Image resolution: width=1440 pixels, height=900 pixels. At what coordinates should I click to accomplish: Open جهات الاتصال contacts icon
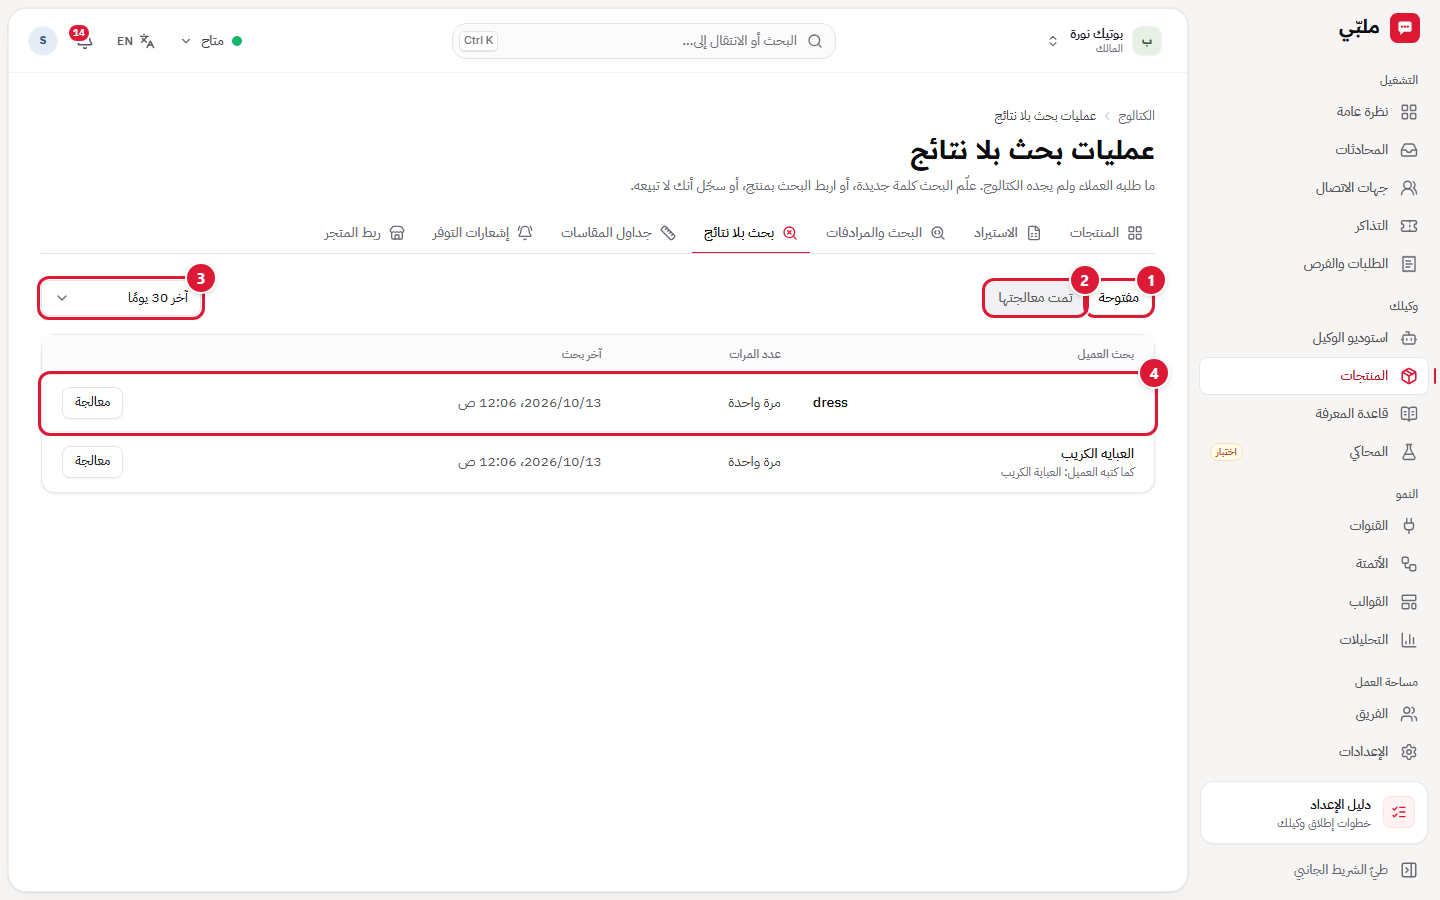click(1409, 188)
